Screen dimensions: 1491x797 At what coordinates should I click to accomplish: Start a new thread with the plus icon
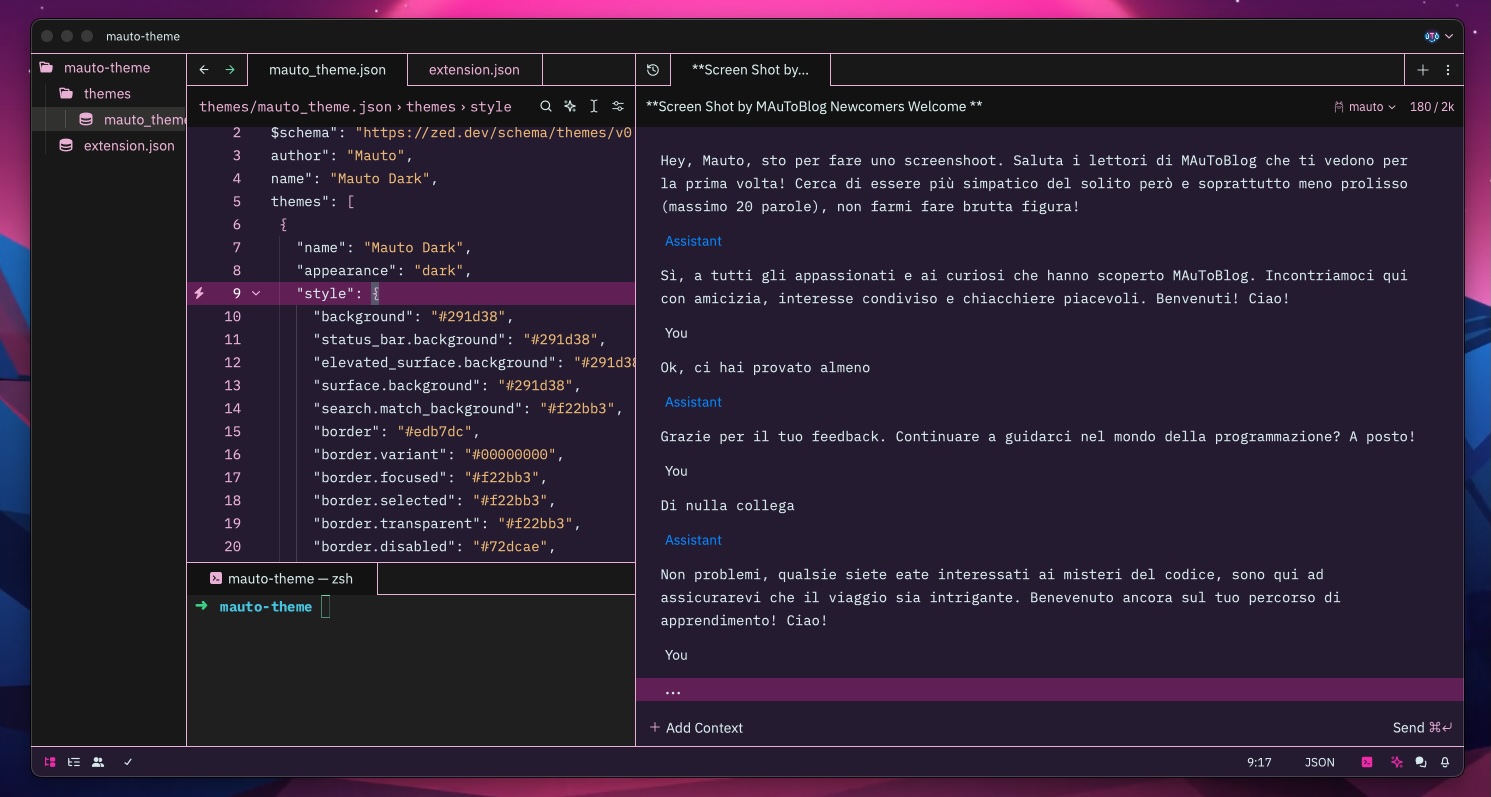point(1423,70)
